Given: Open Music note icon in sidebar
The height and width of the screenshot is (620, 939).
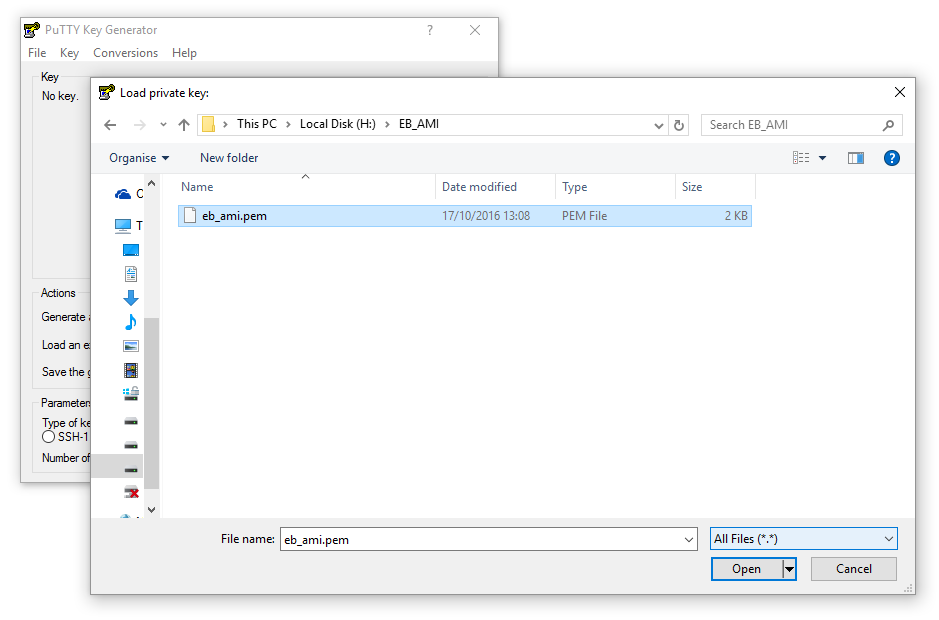Looking at the screenshot, I should 131,322.
